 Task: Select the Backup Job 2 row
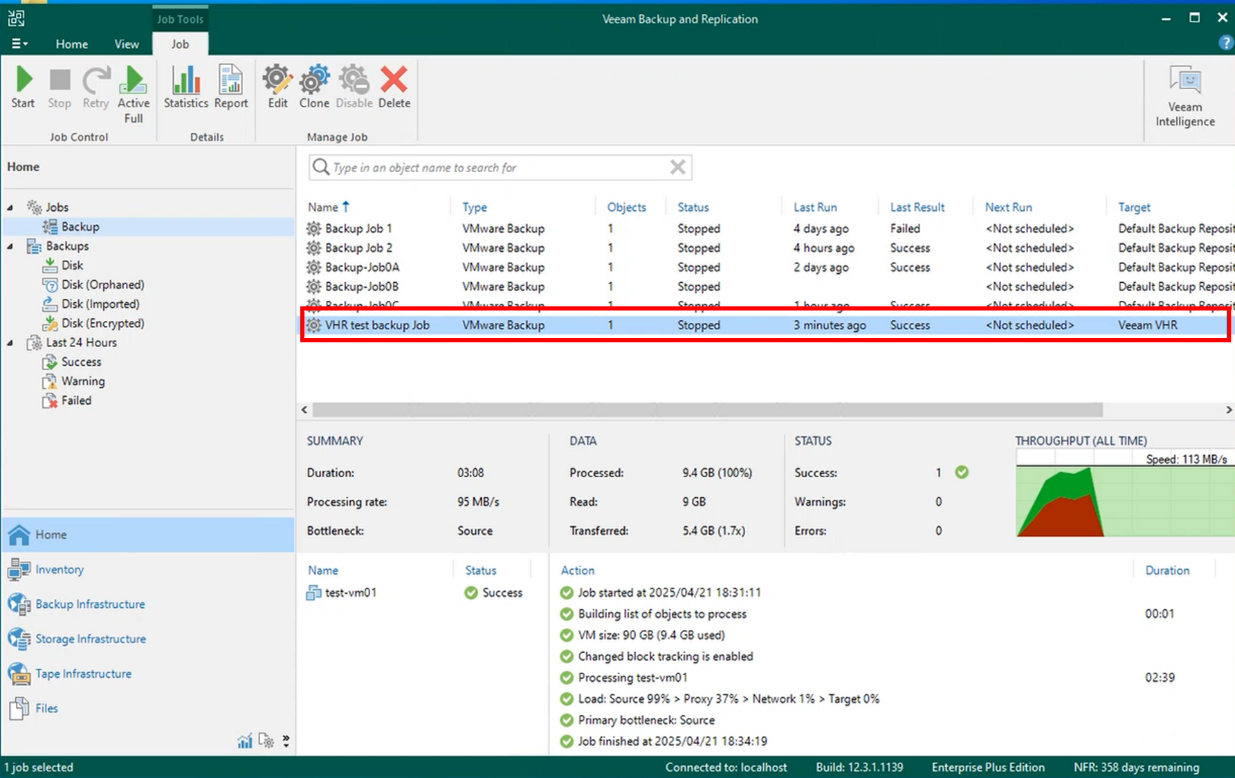tap(768, 248)
